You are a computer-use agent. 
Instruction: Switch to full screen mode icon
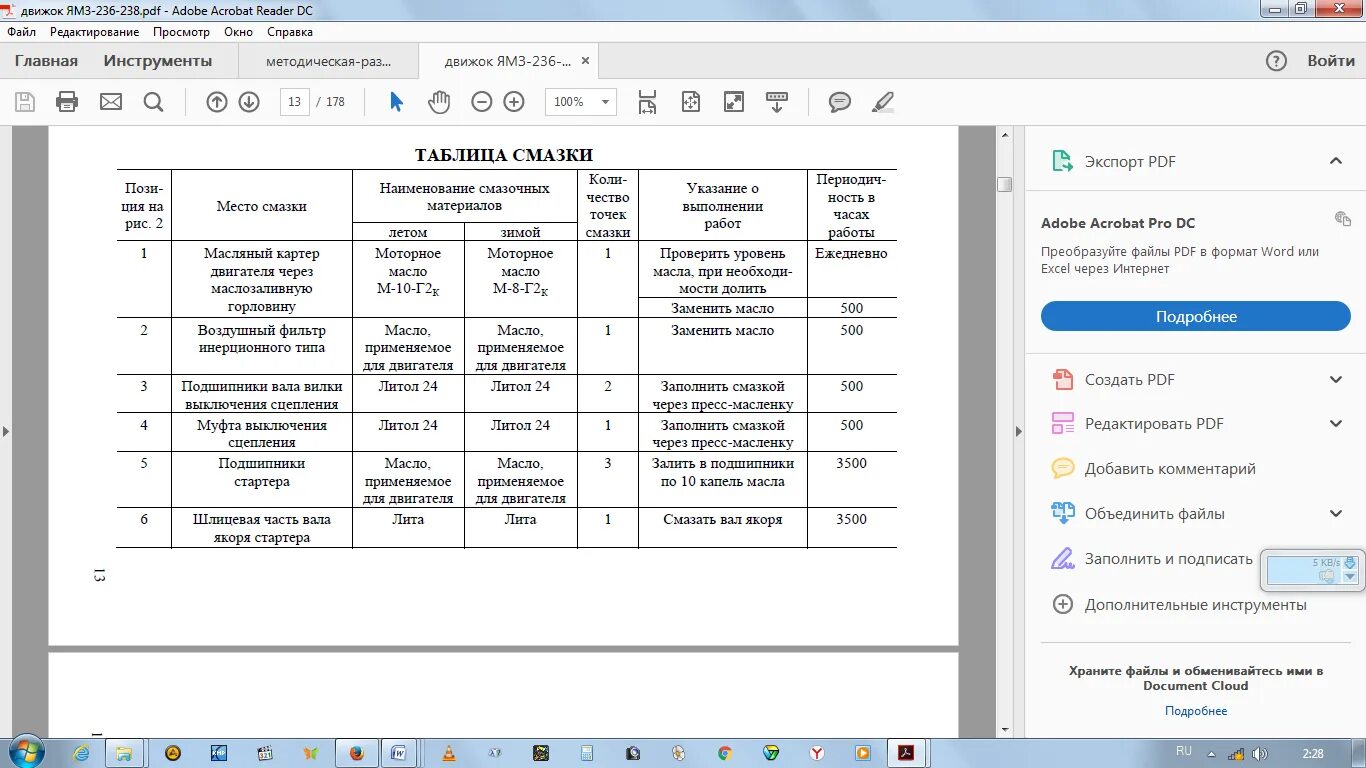(734, 102)
